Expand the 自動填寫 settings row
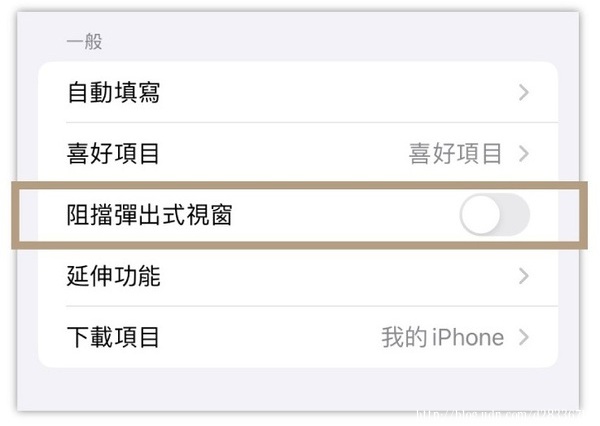 (298, 92)
